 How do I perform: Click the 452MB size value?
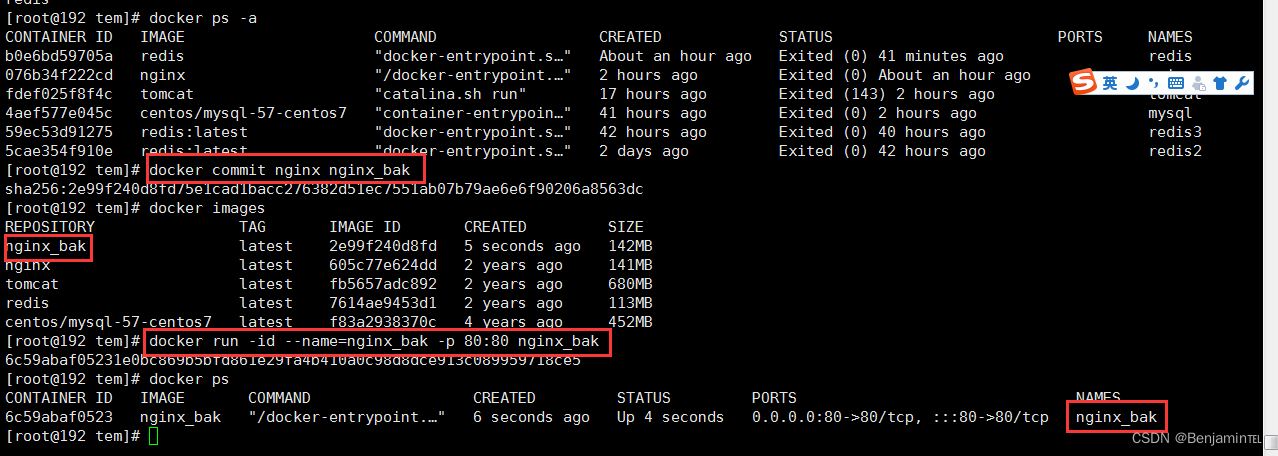[630, 322]
